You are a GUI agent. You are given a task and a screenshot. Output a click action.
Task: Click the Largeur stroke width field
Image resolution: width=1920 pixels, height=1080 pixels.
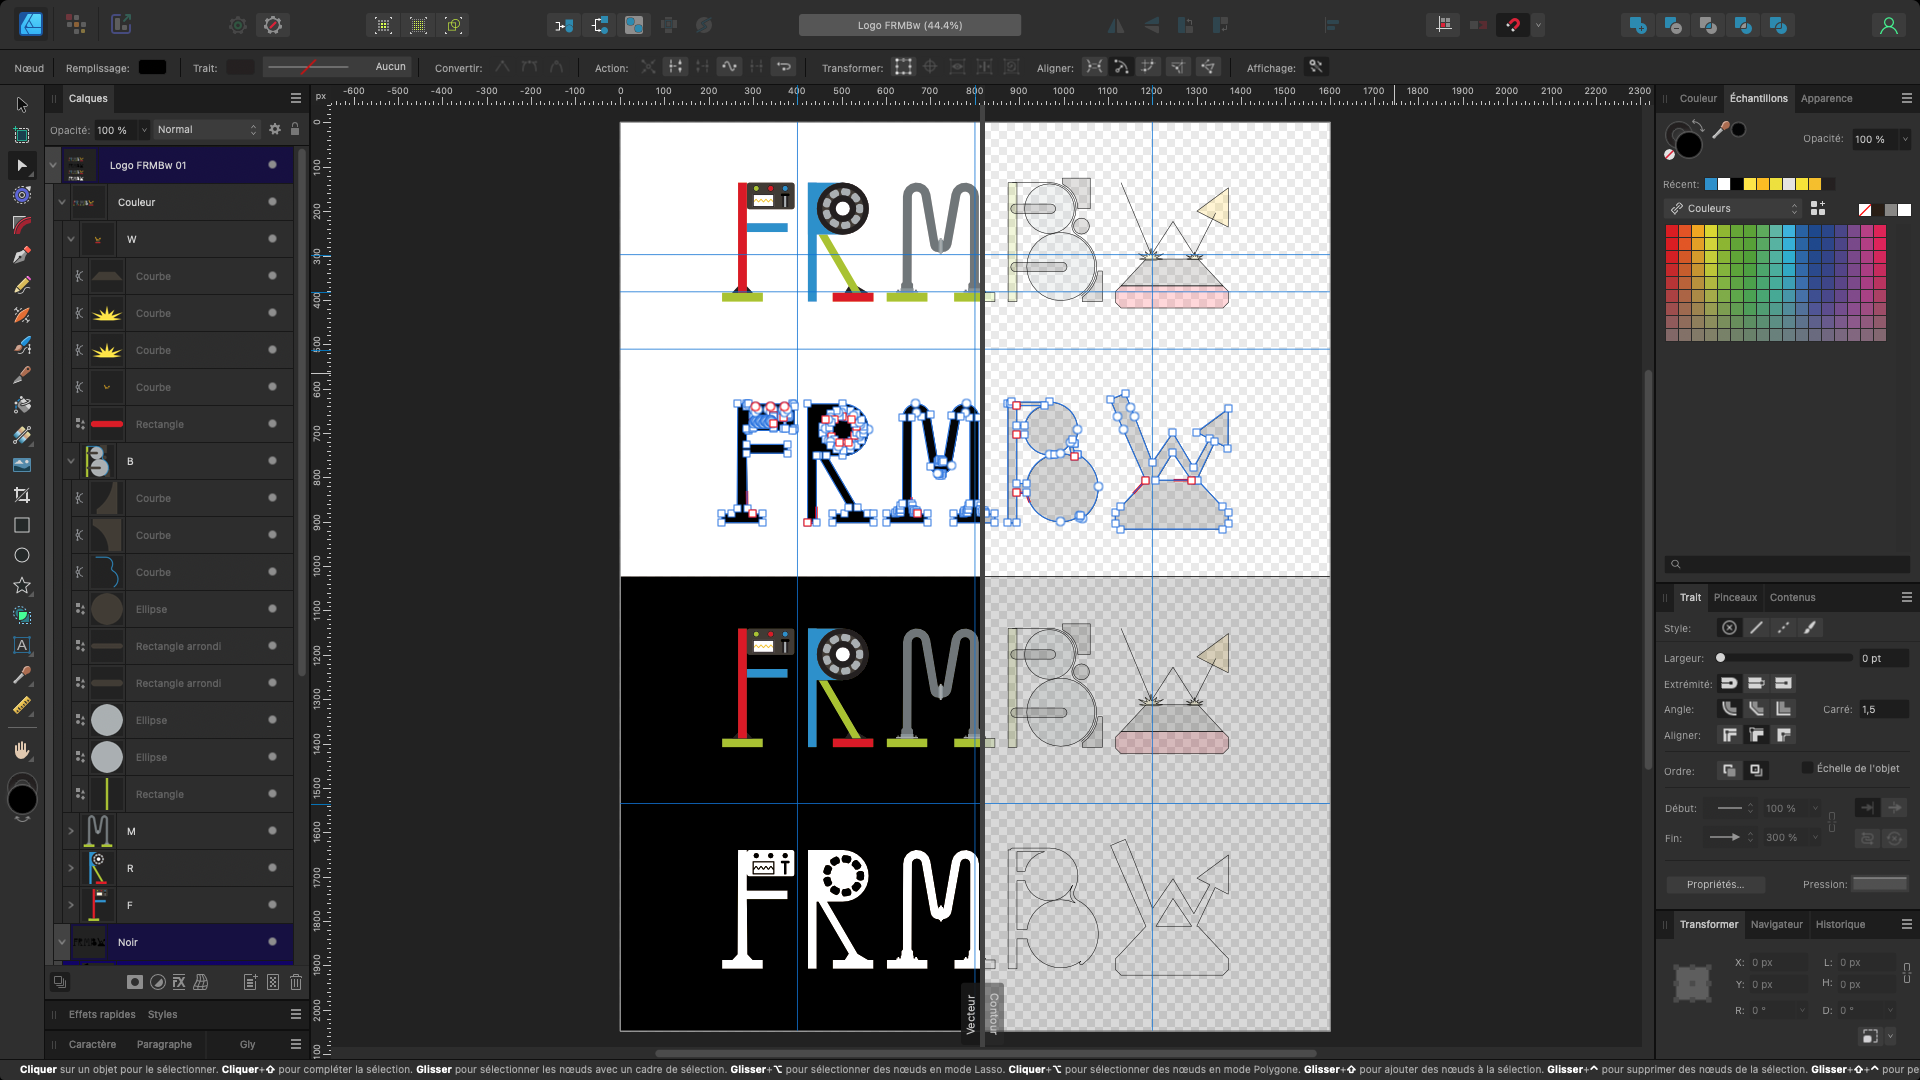(x=1882, y=658)
